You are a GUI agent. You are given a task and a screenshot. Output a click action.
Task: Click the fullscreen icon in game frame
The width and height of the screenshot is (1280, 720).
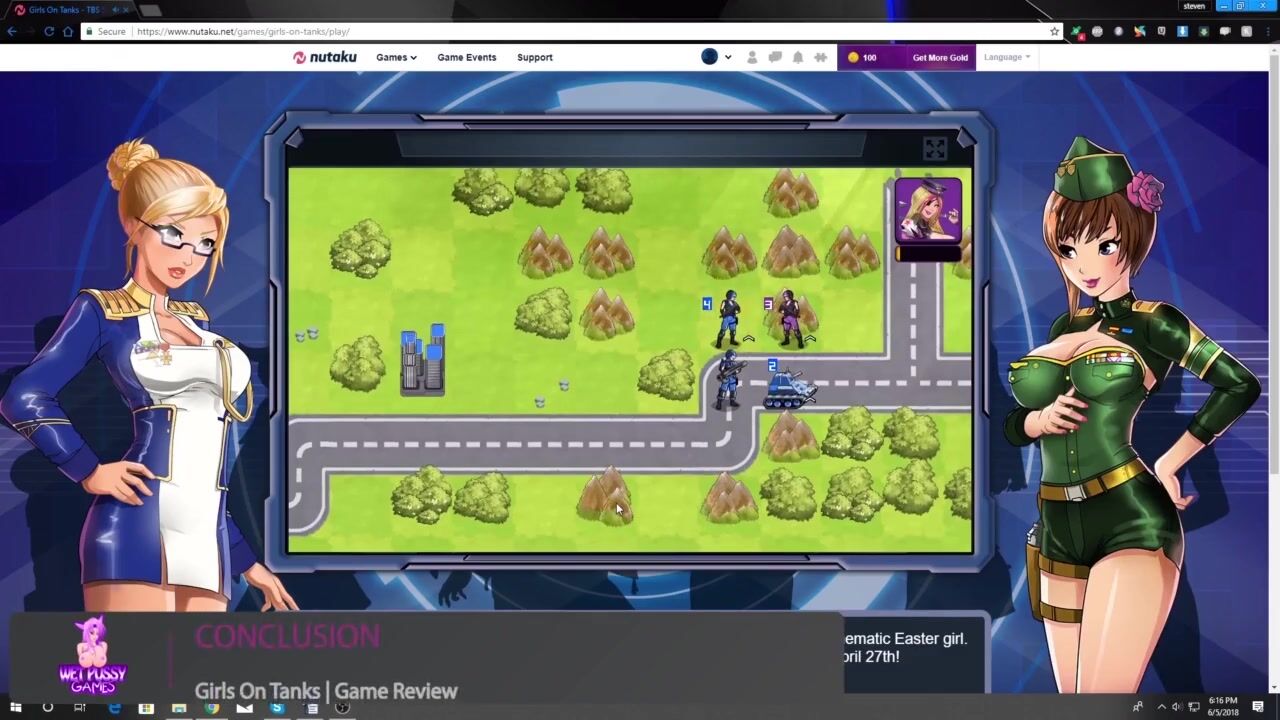[934, 149]
